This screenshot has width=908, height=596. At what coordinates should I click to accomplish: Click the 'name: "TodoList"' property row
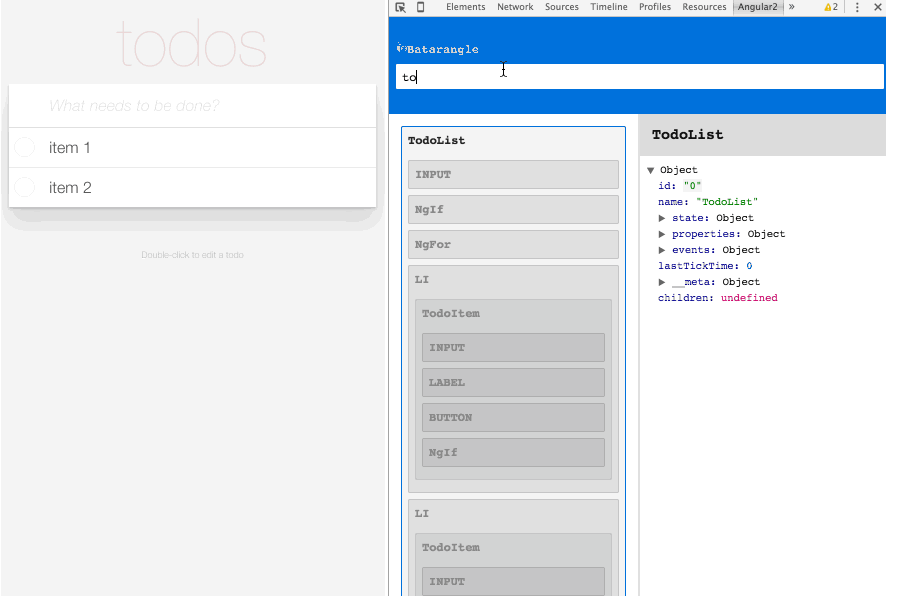coord(708,202)
